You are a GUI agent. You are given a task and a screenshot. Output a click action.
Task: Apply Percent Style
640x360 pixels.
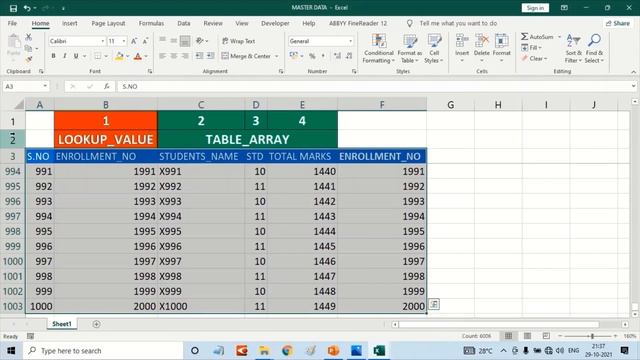point(312,56)
